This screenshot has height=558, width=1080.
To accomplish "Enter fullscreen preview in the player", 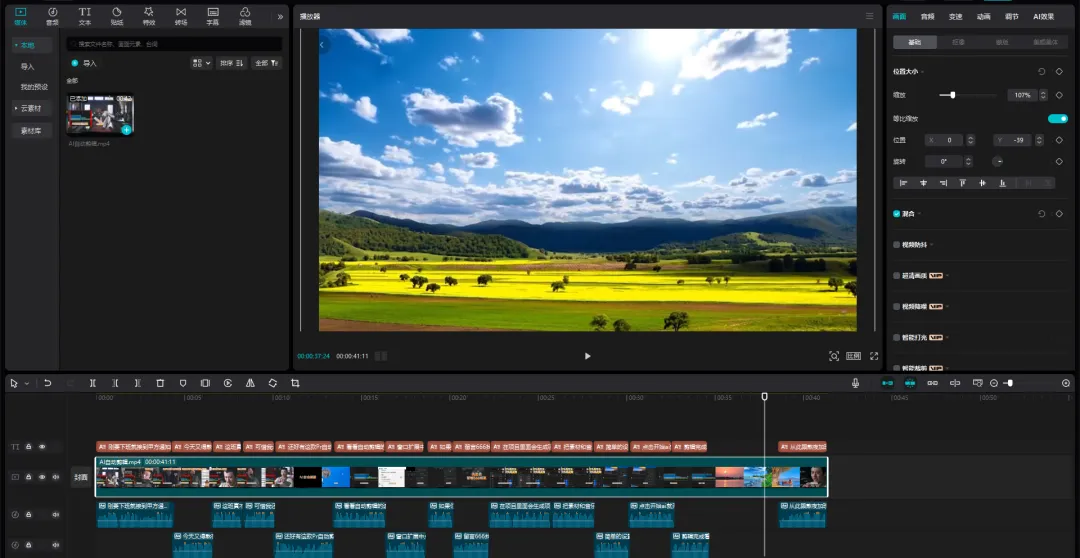I will tap(874, 356).
